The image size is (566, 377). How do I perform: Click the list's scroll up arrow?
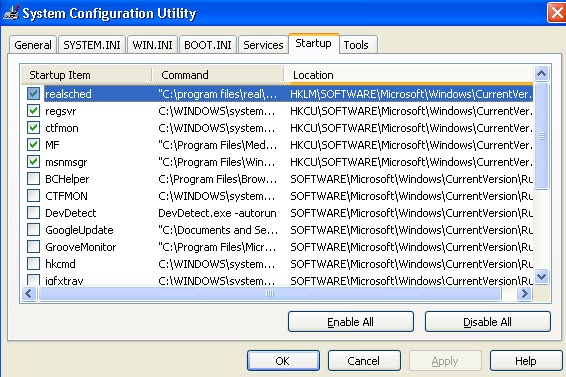[x=541, y=74]
